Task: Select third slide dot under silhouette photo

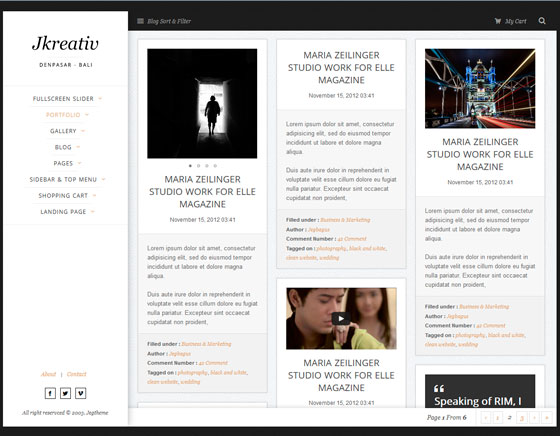Action: (207, 166)
